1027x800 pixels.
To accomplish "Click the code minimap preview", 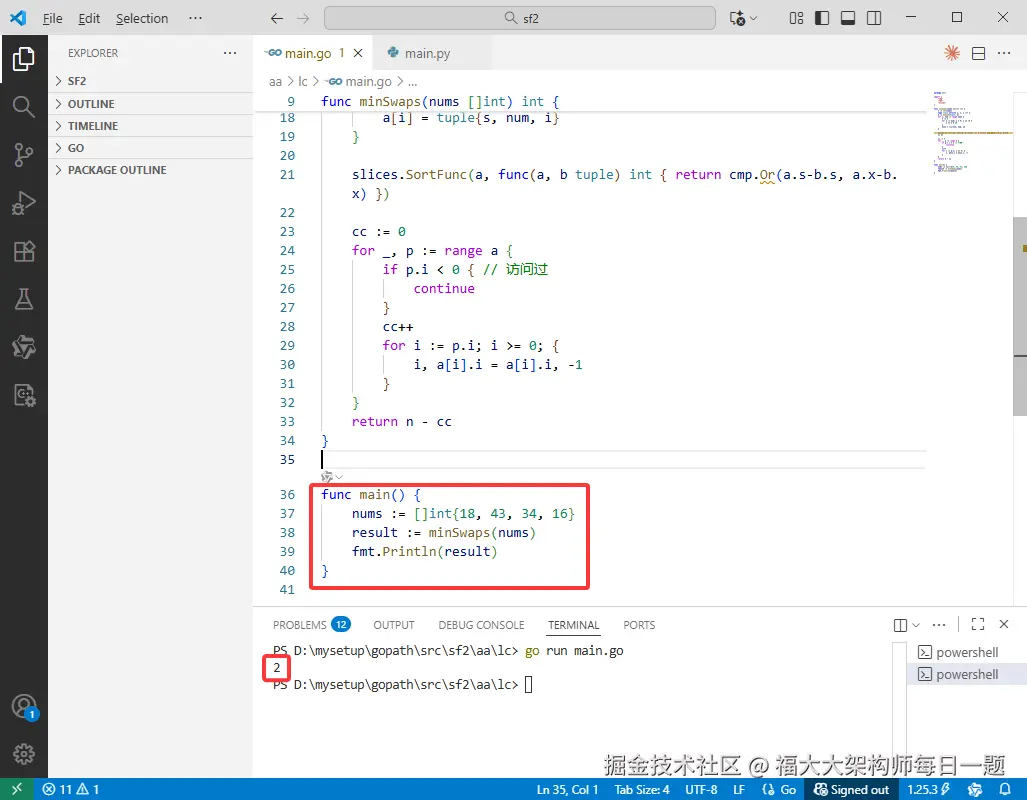I will [x=972, y=134].
